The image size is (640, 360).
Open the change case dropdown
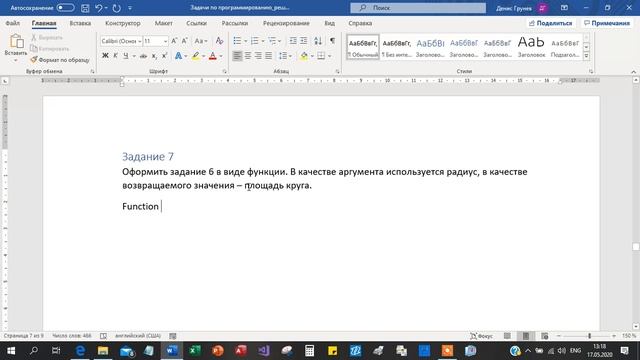(x=200, y=41)
